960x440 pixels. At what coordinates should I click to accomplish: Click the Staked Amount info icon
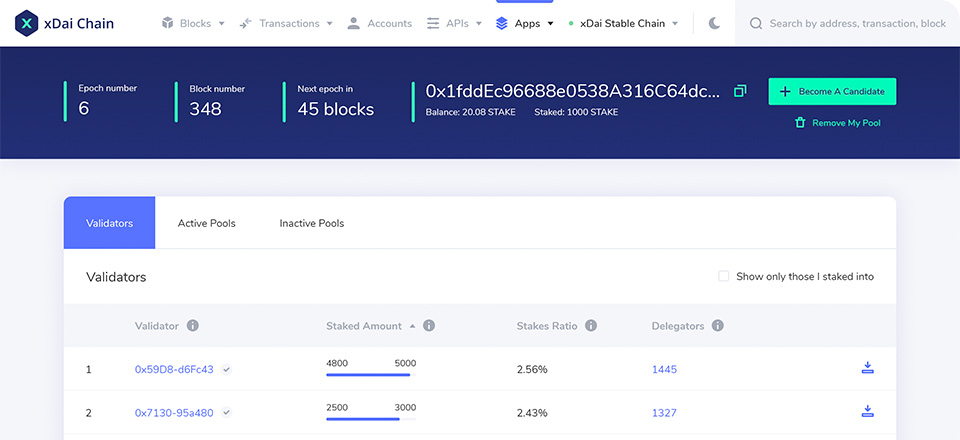(429, 326)
